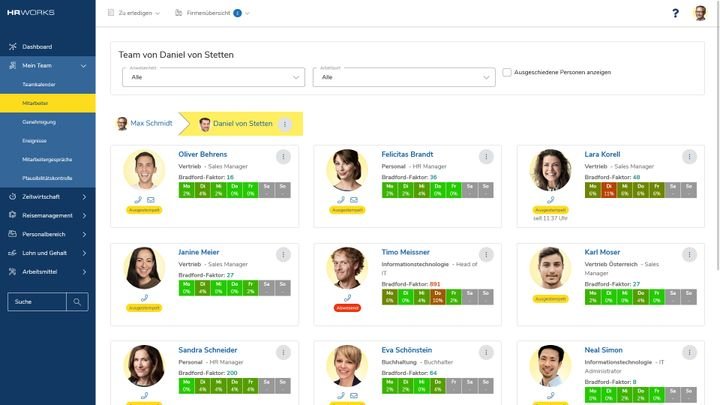The image size is (720, 405).
Task: Click Timo Meissner's Do 10% absence cell
Action: pyautogui.click(x=438, y=297)
